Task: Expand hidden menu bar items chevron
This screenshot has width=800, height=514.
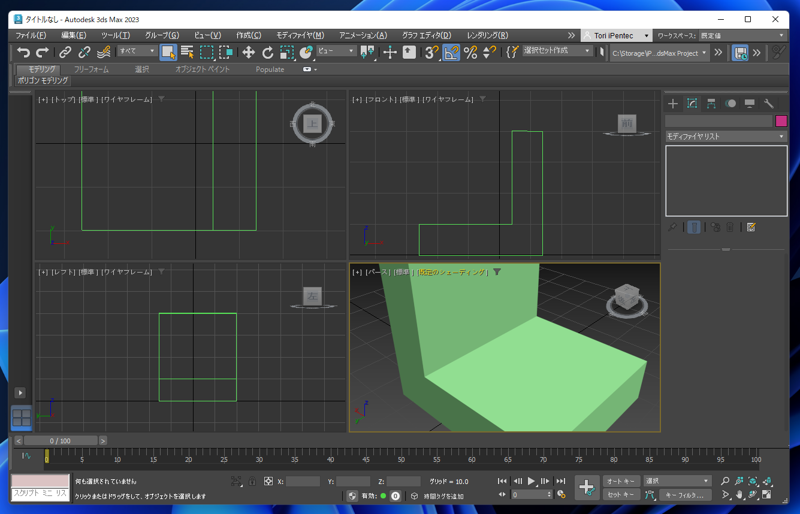Action: tap(571, 35)
